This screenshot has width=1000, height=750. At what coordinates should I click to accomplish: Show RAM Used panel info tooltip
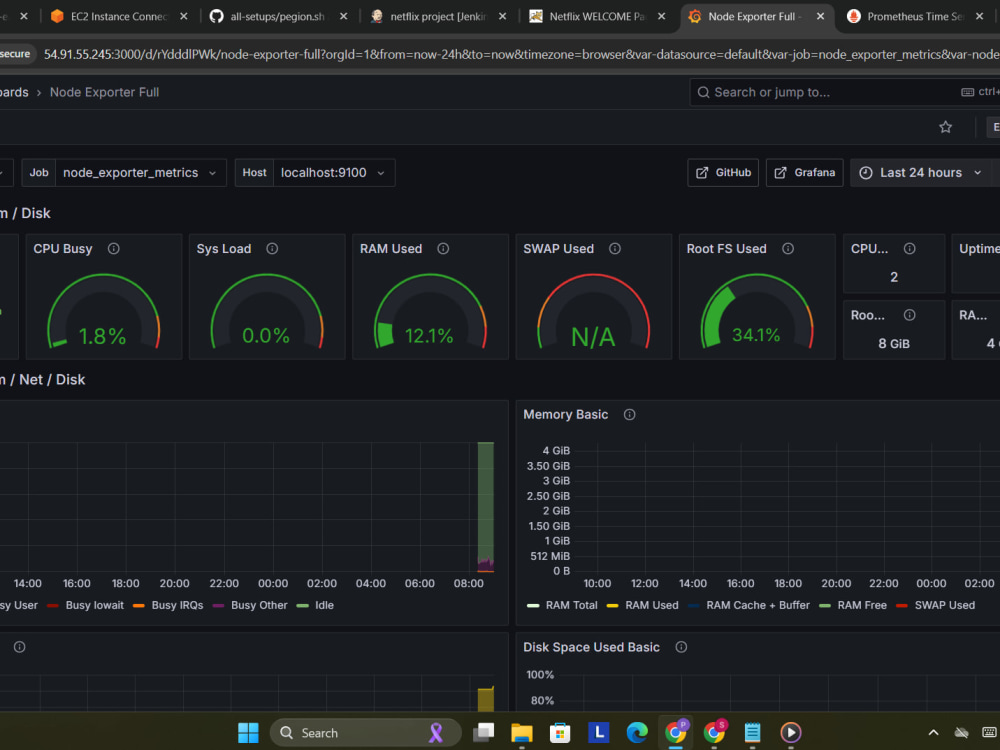[x=443, y=249]
